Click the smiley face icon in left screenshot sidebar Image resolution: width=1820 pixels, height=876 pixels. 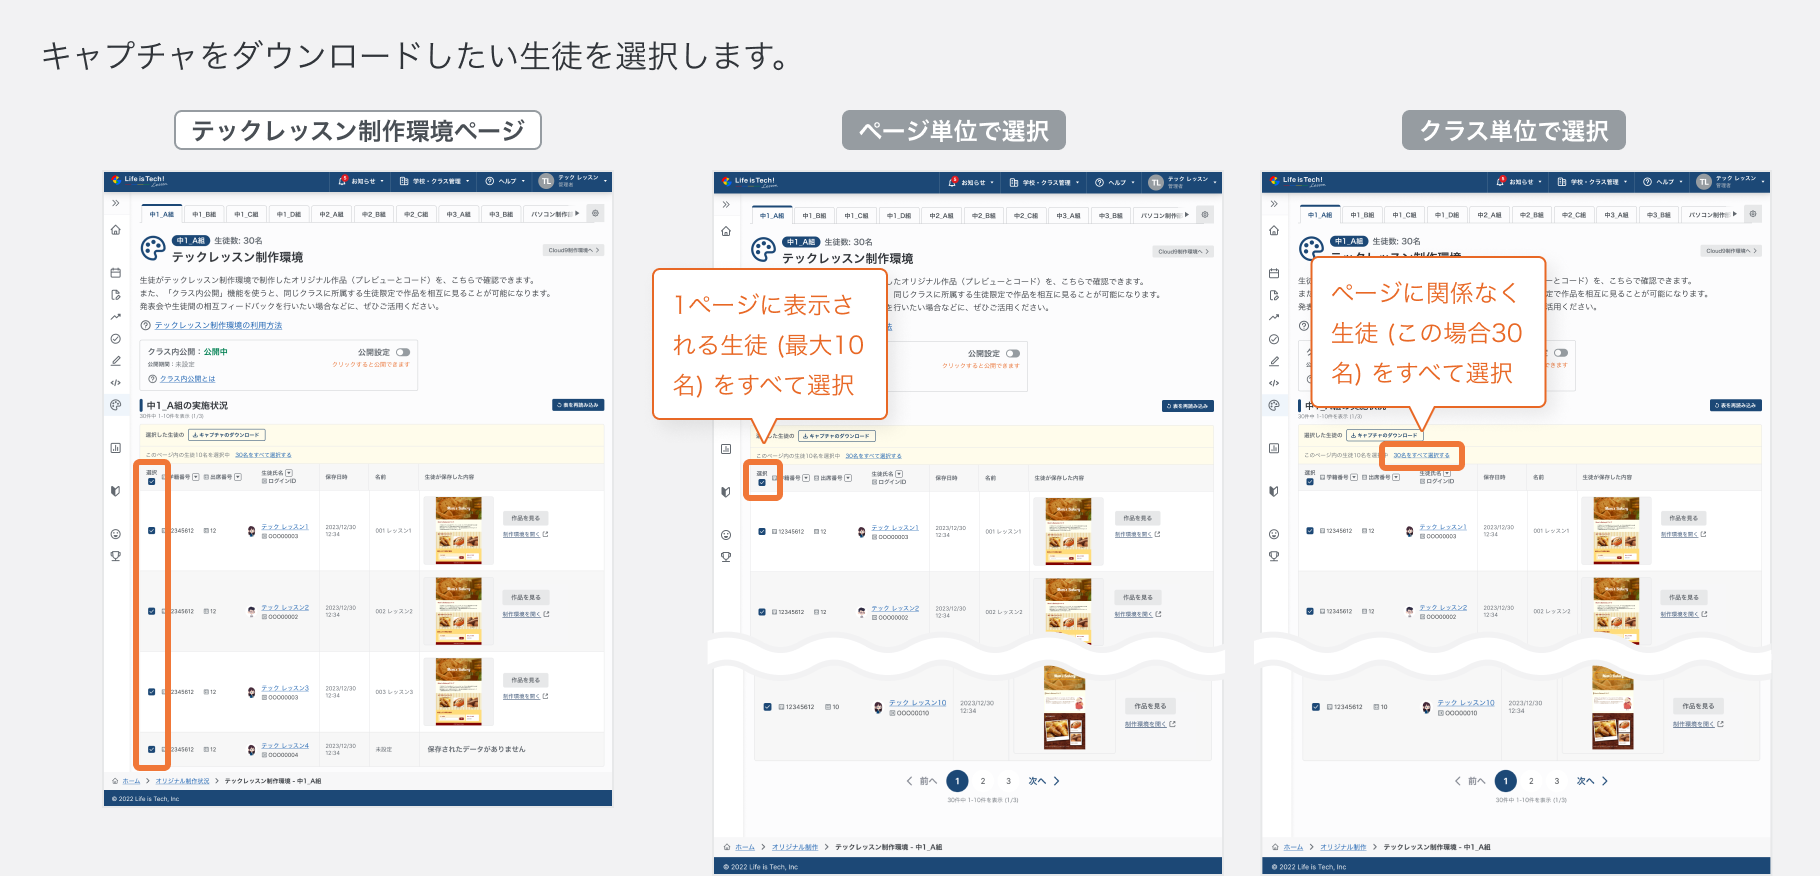115,534
